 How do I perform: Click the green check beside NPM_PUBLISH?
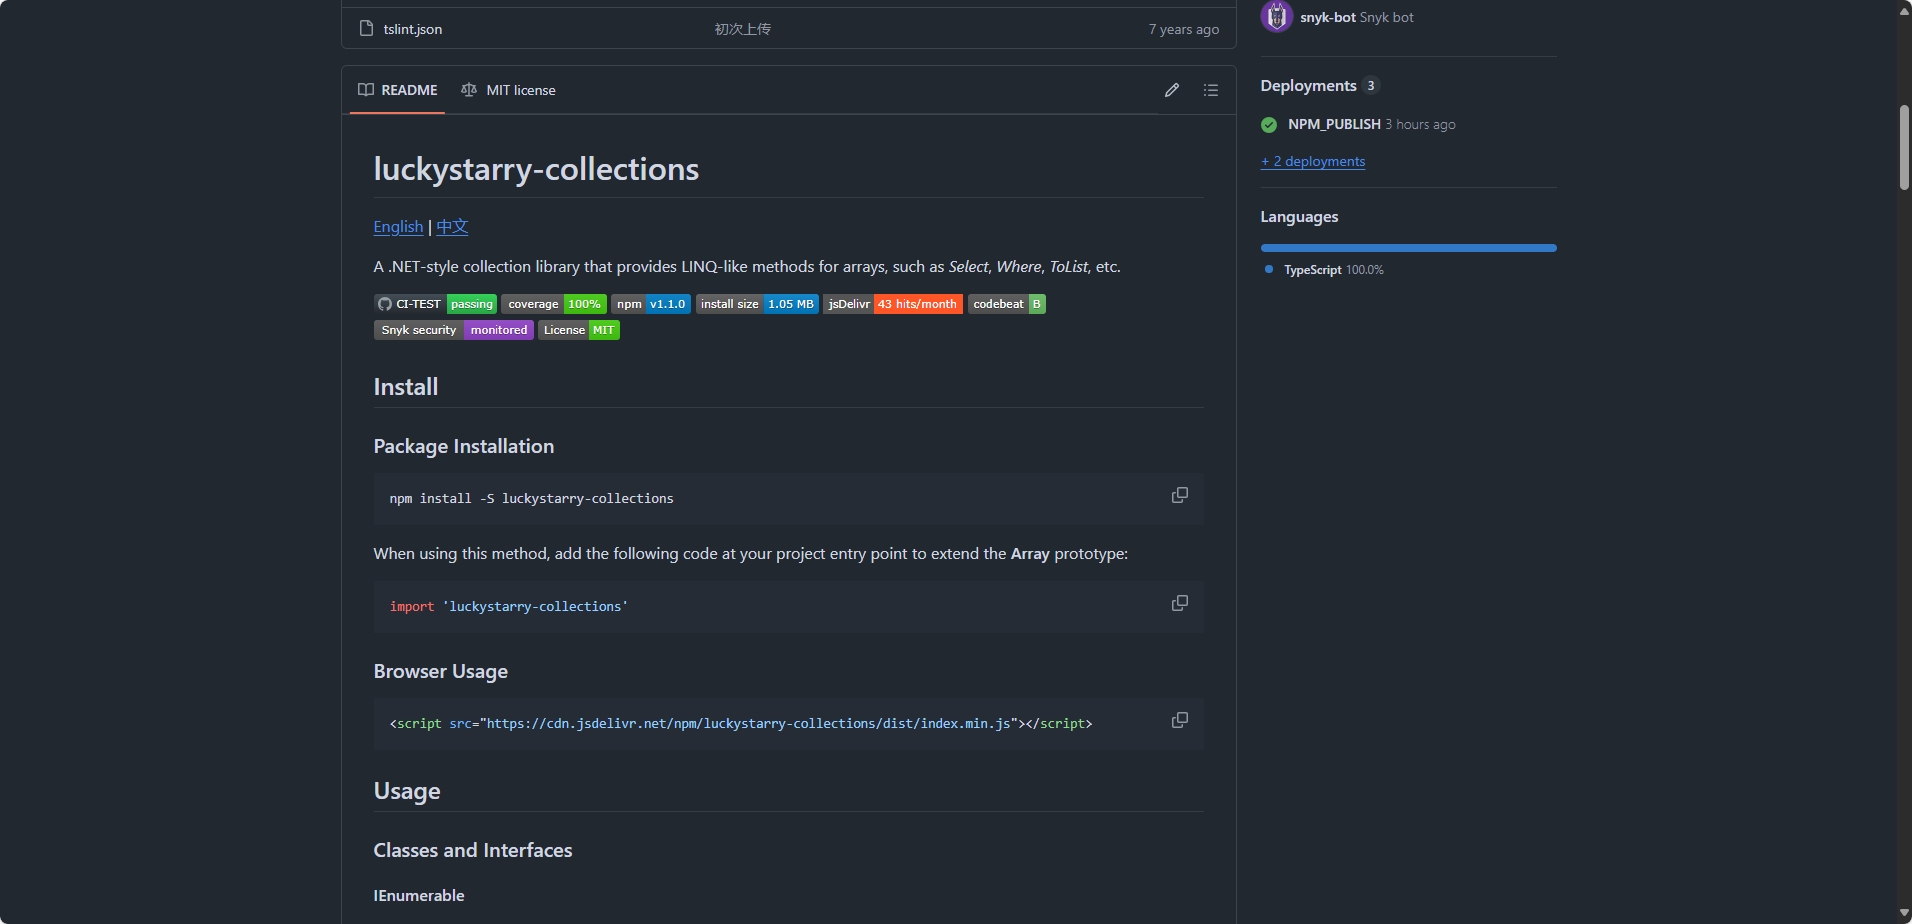pyautogui.click(x=1268, y=124)
